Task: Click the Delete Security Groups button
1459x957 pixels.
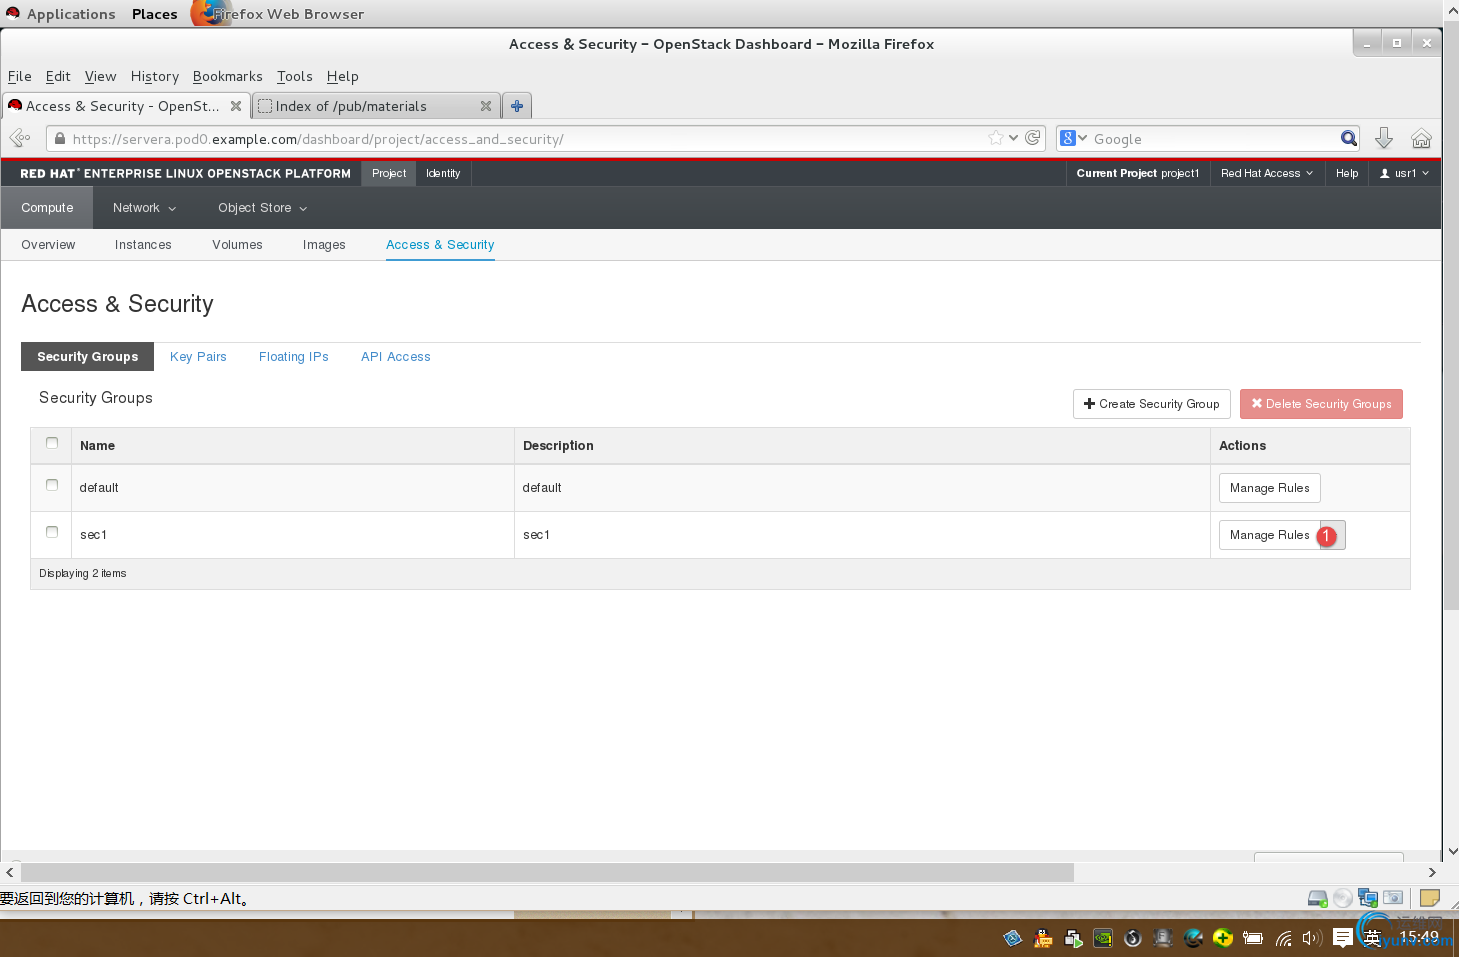Action: click(1321, 404)
